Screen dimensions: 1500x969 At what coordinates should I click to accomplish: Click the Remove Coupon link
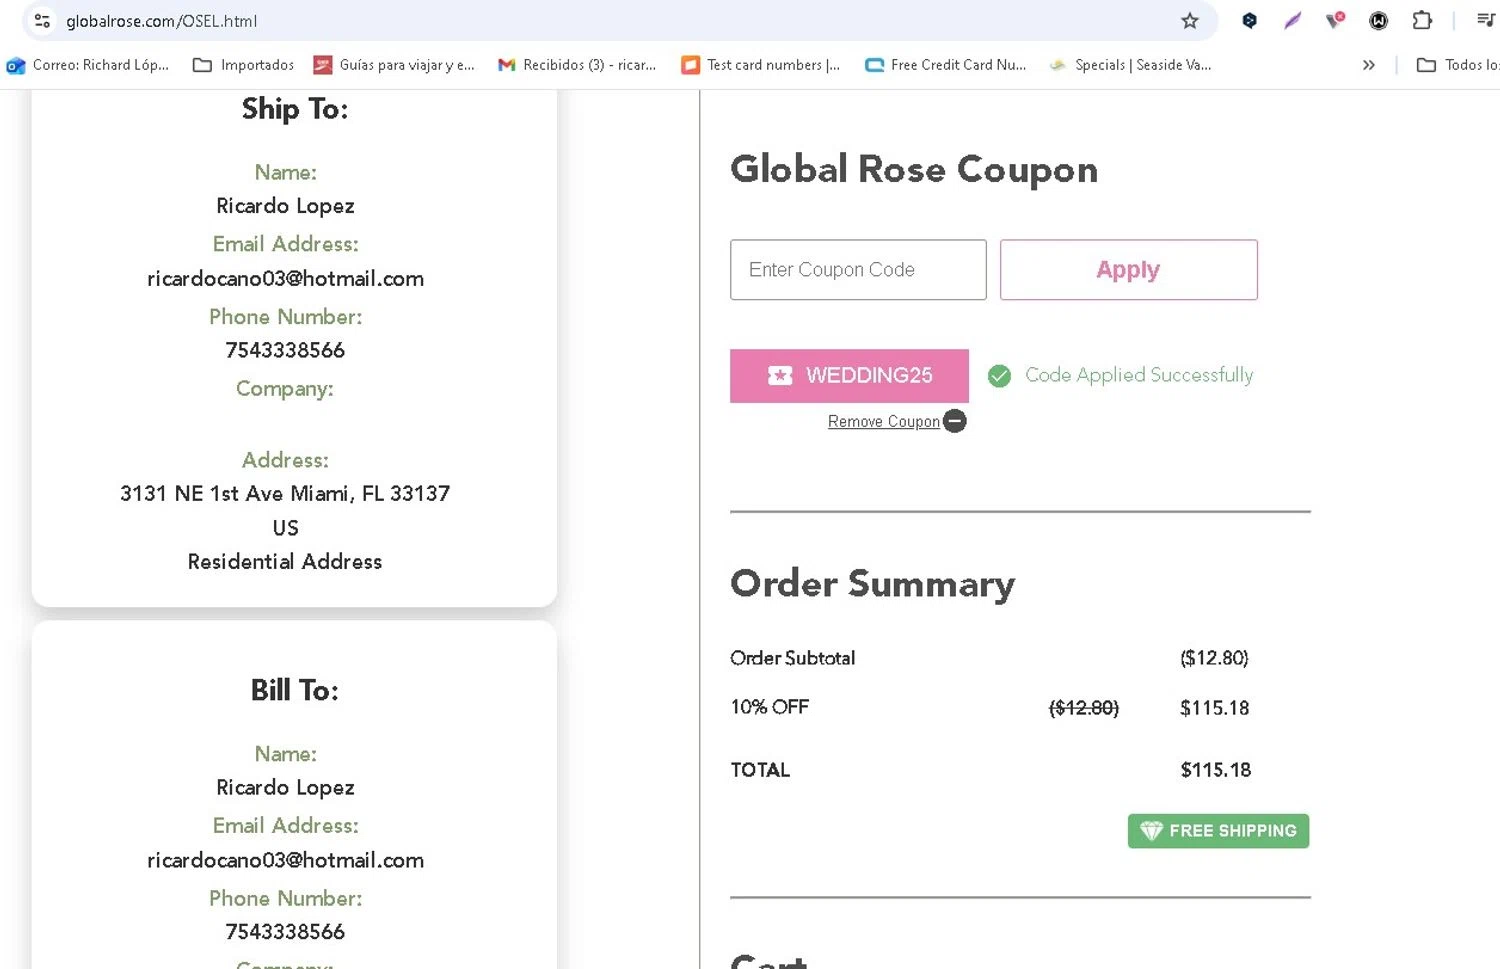[883, 422]
